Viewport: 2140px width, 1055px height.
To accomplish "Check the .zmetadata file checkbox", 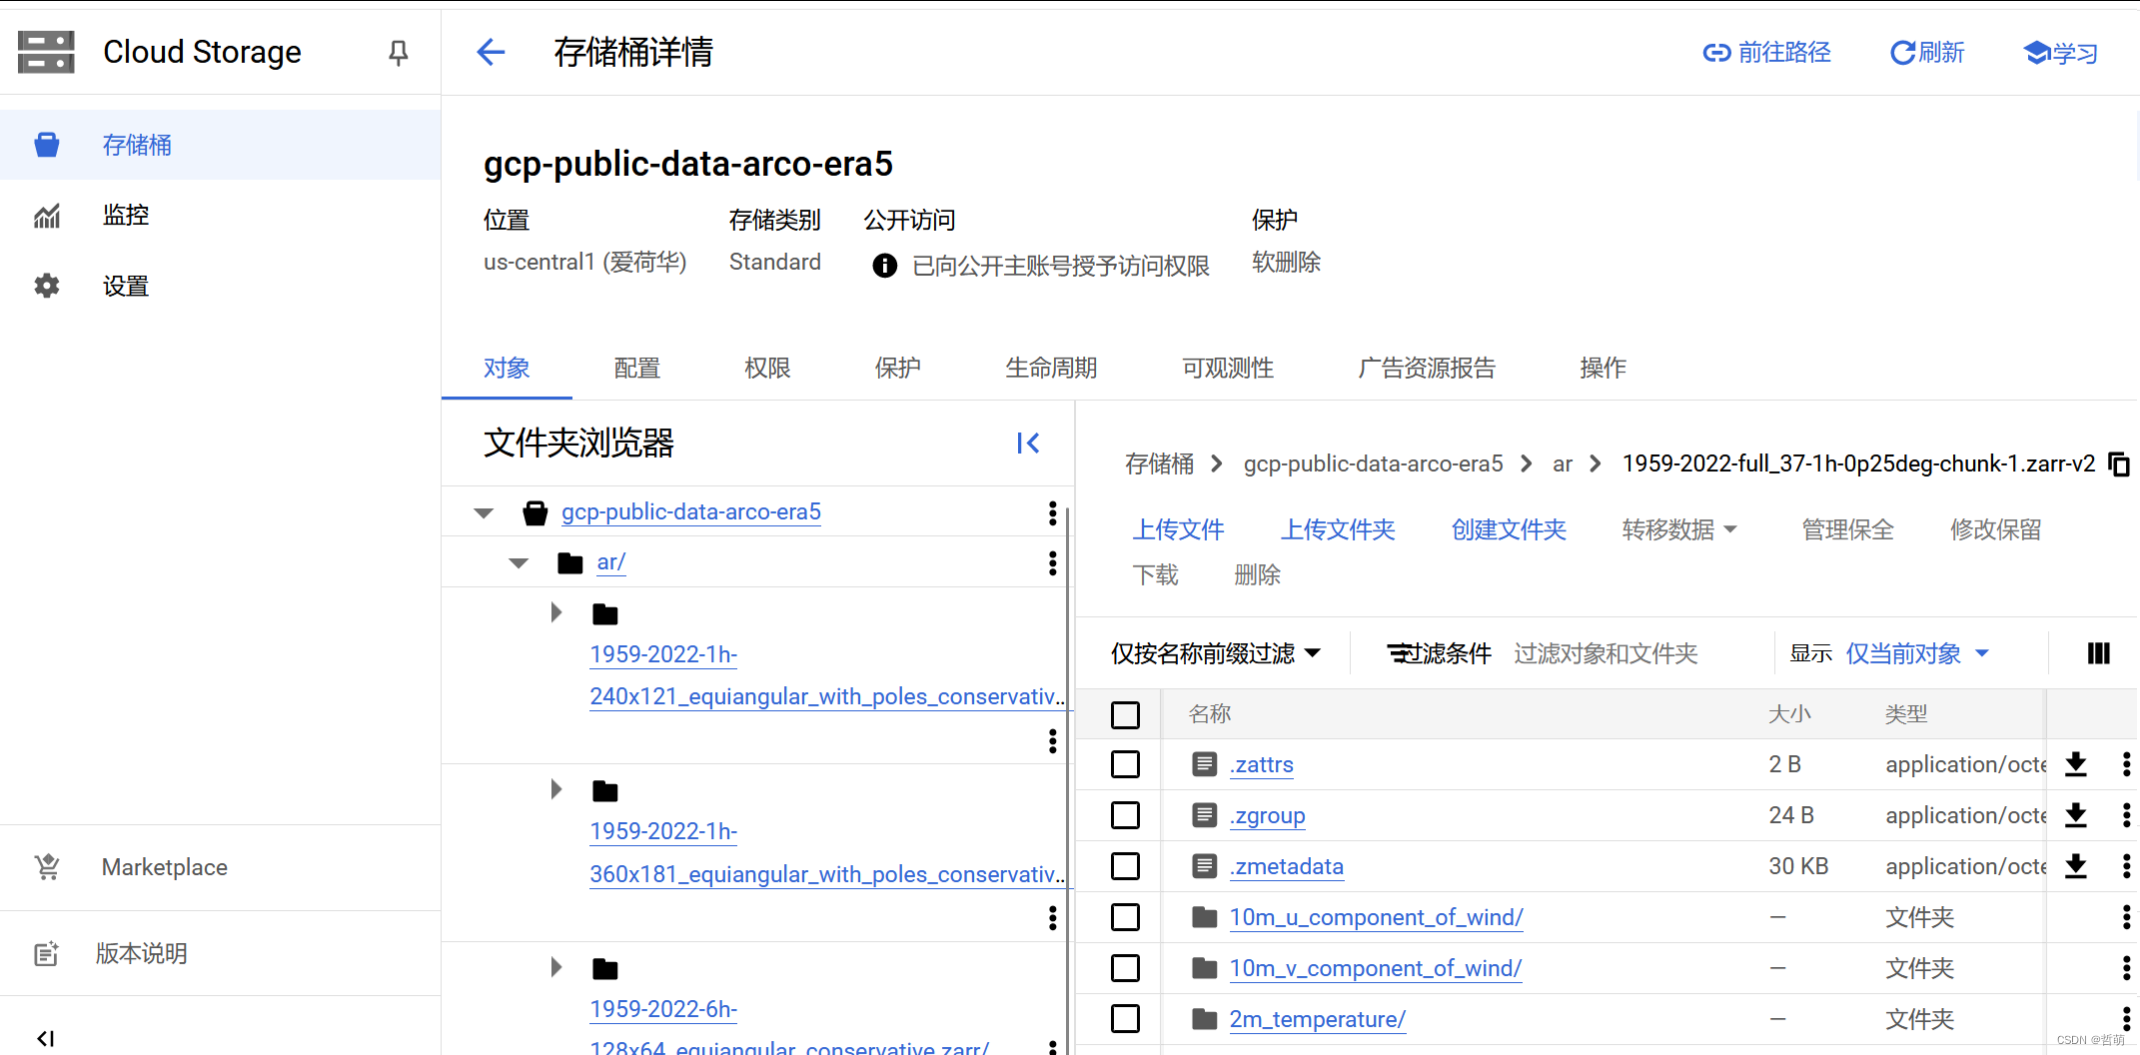I will click(1125, 867).
